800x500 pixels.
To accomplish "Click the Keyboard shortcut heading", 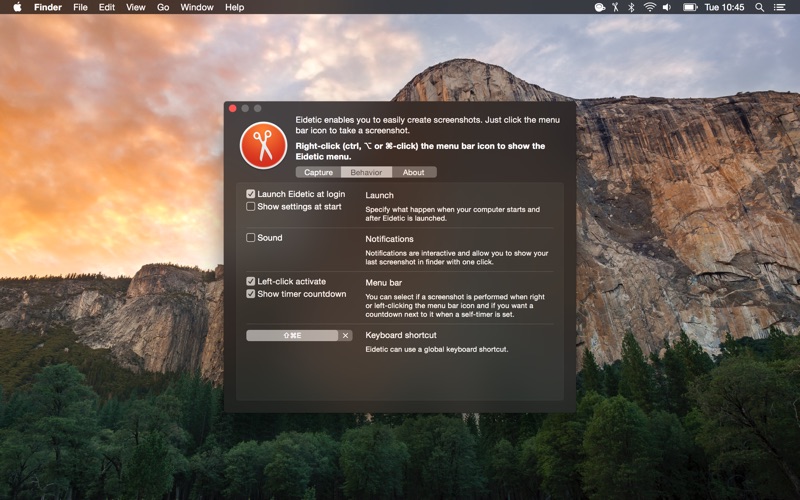I will coord(401,335).
